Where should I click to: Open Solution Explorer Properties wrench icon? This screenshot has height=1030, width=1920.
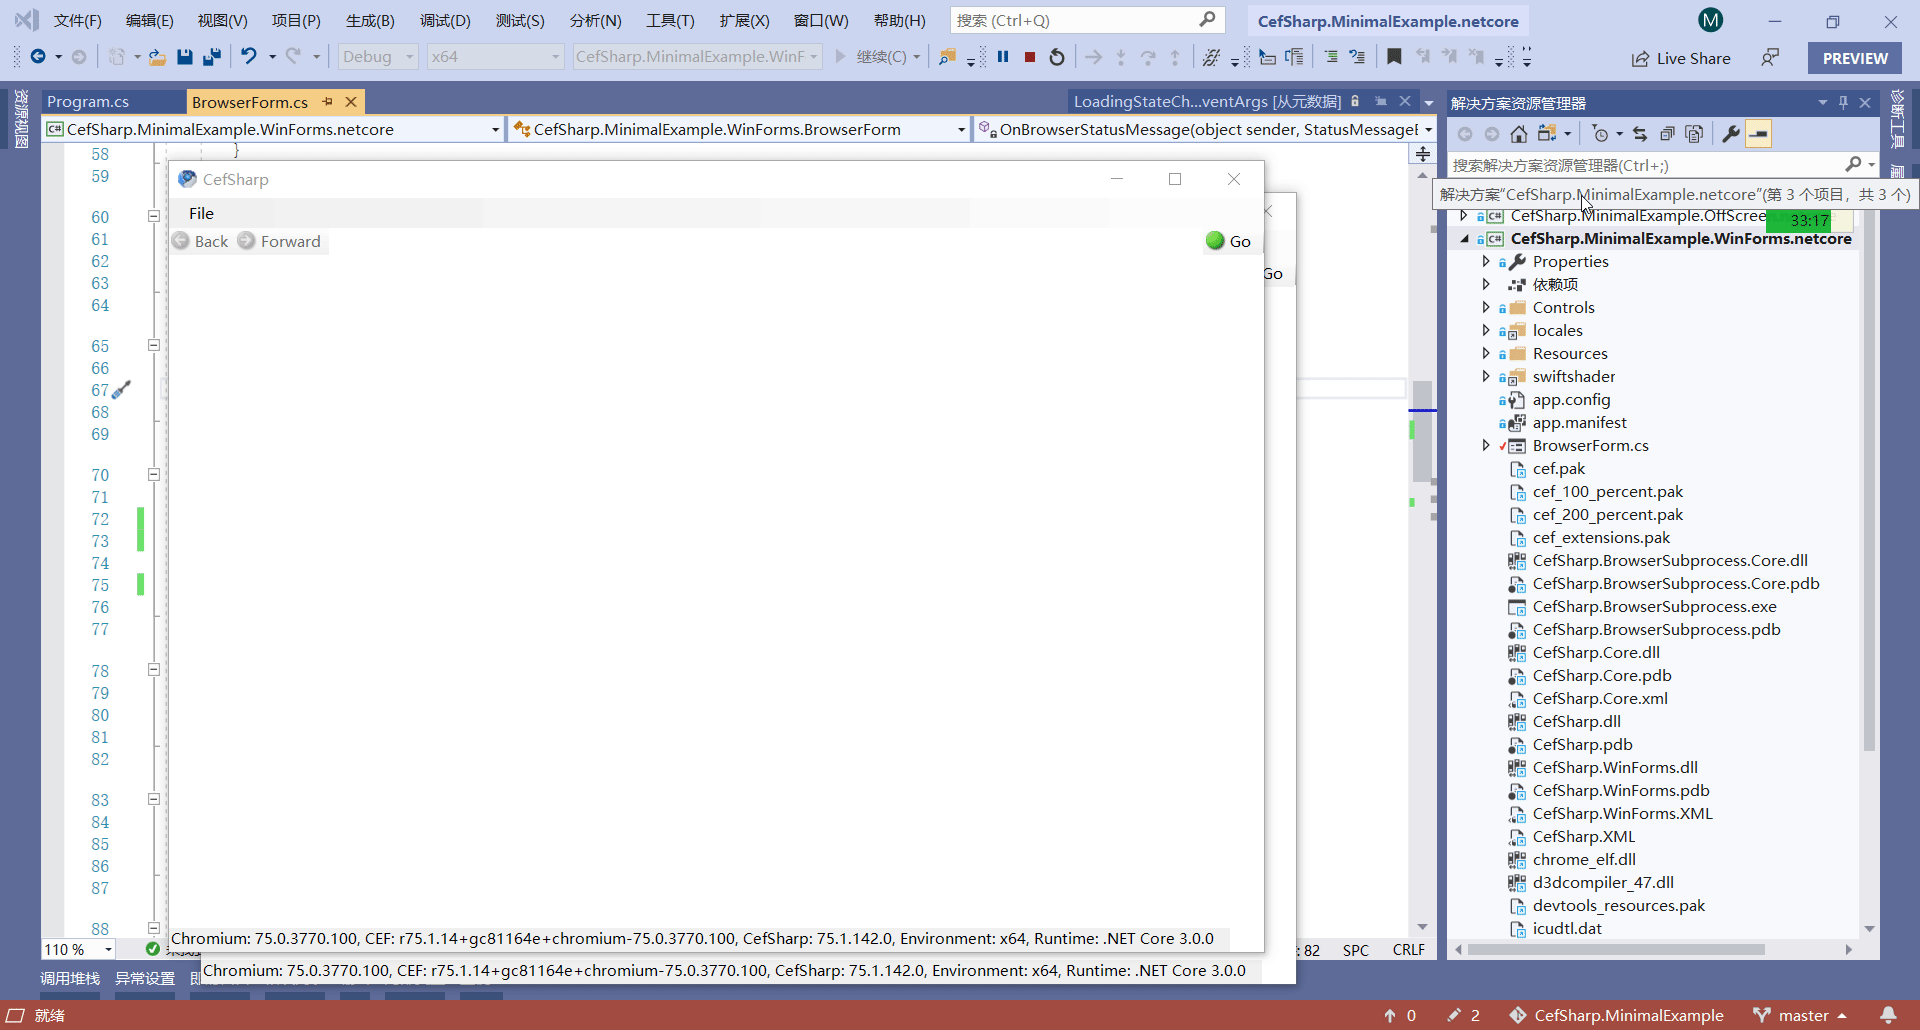coord(1731,134)
